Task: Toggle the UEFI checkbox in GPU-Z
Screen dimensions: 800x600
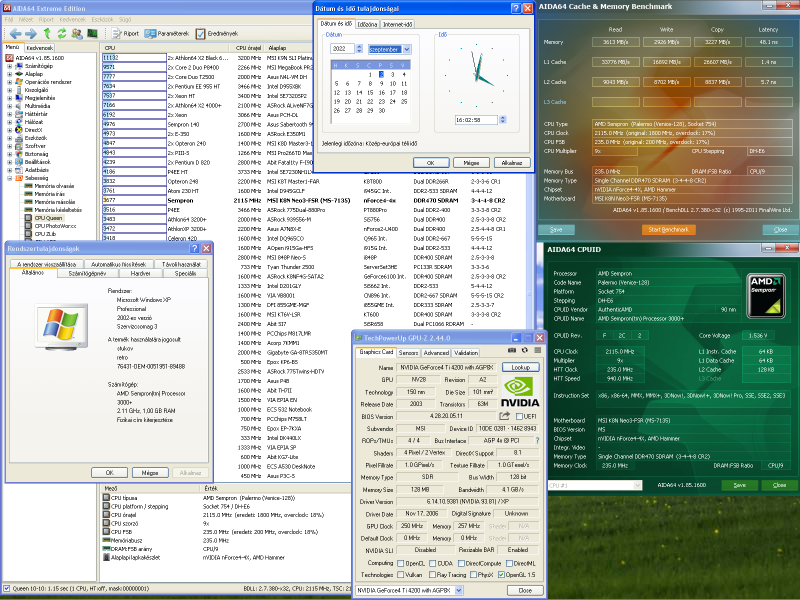Action: pos(519,416)
